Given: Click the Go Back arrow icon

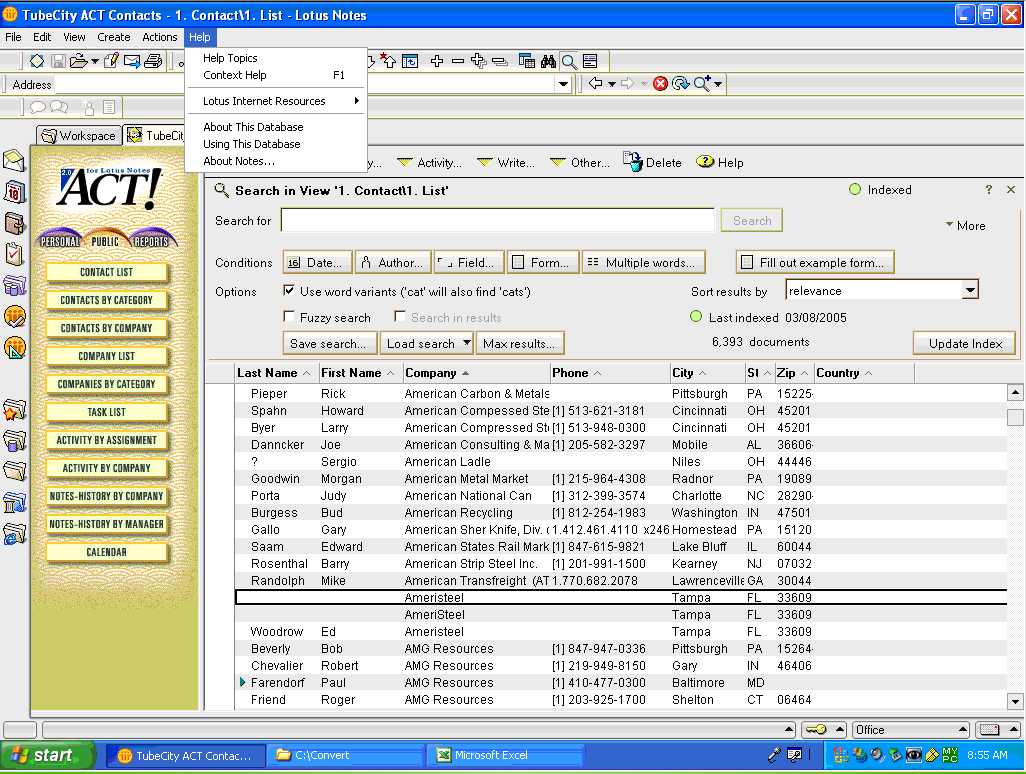Looking at the screenshot, I should 595,83.
